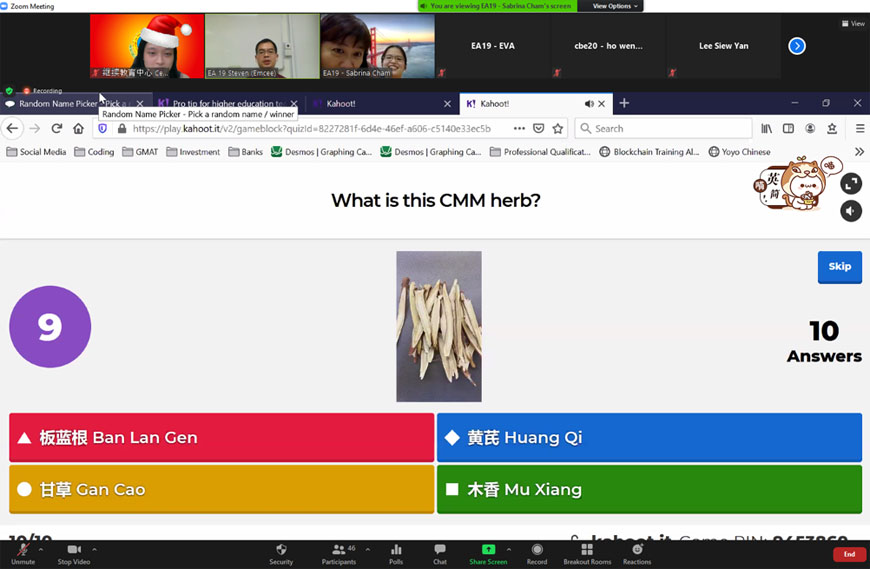Open the Coding bookmarks folder
The height and width of the screenshot is (569, 870).
94,152
